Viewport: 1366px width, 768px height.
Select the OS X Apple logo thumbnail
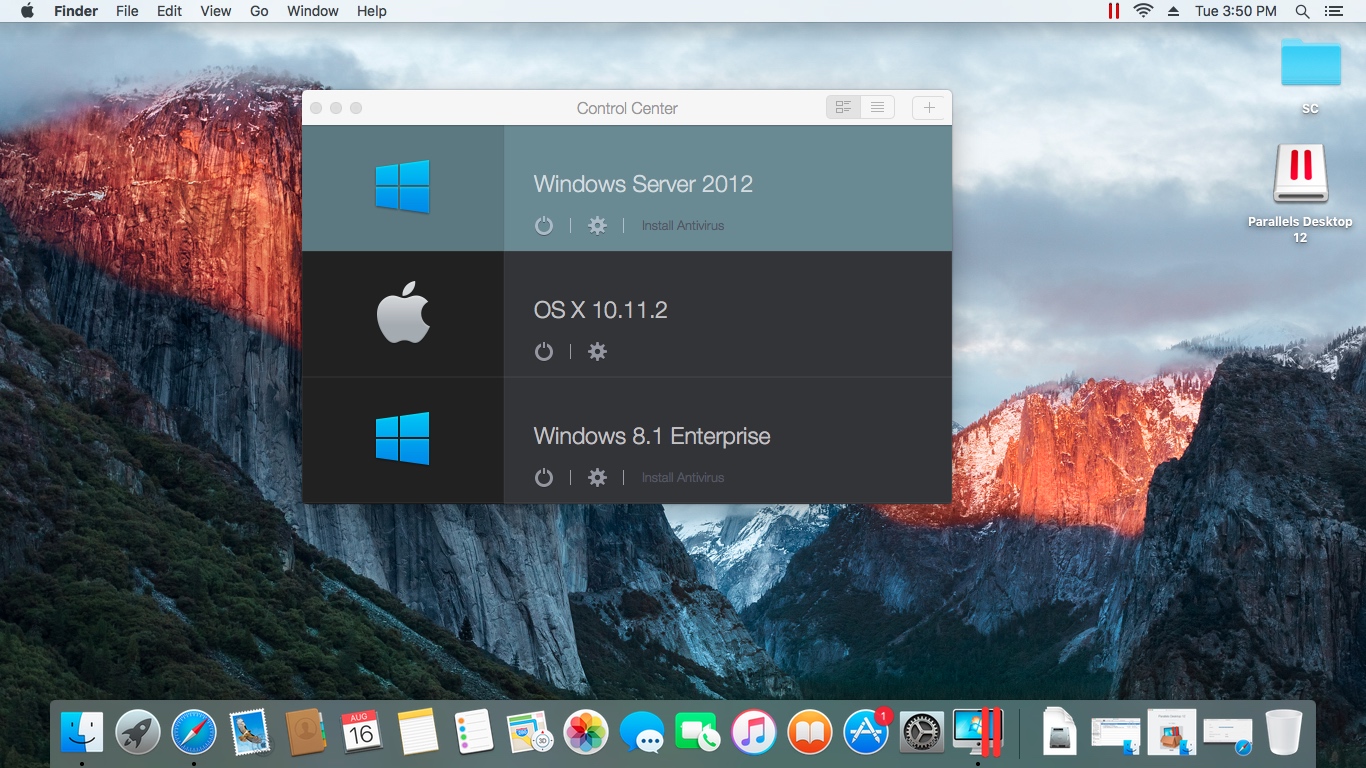point(403,314)
